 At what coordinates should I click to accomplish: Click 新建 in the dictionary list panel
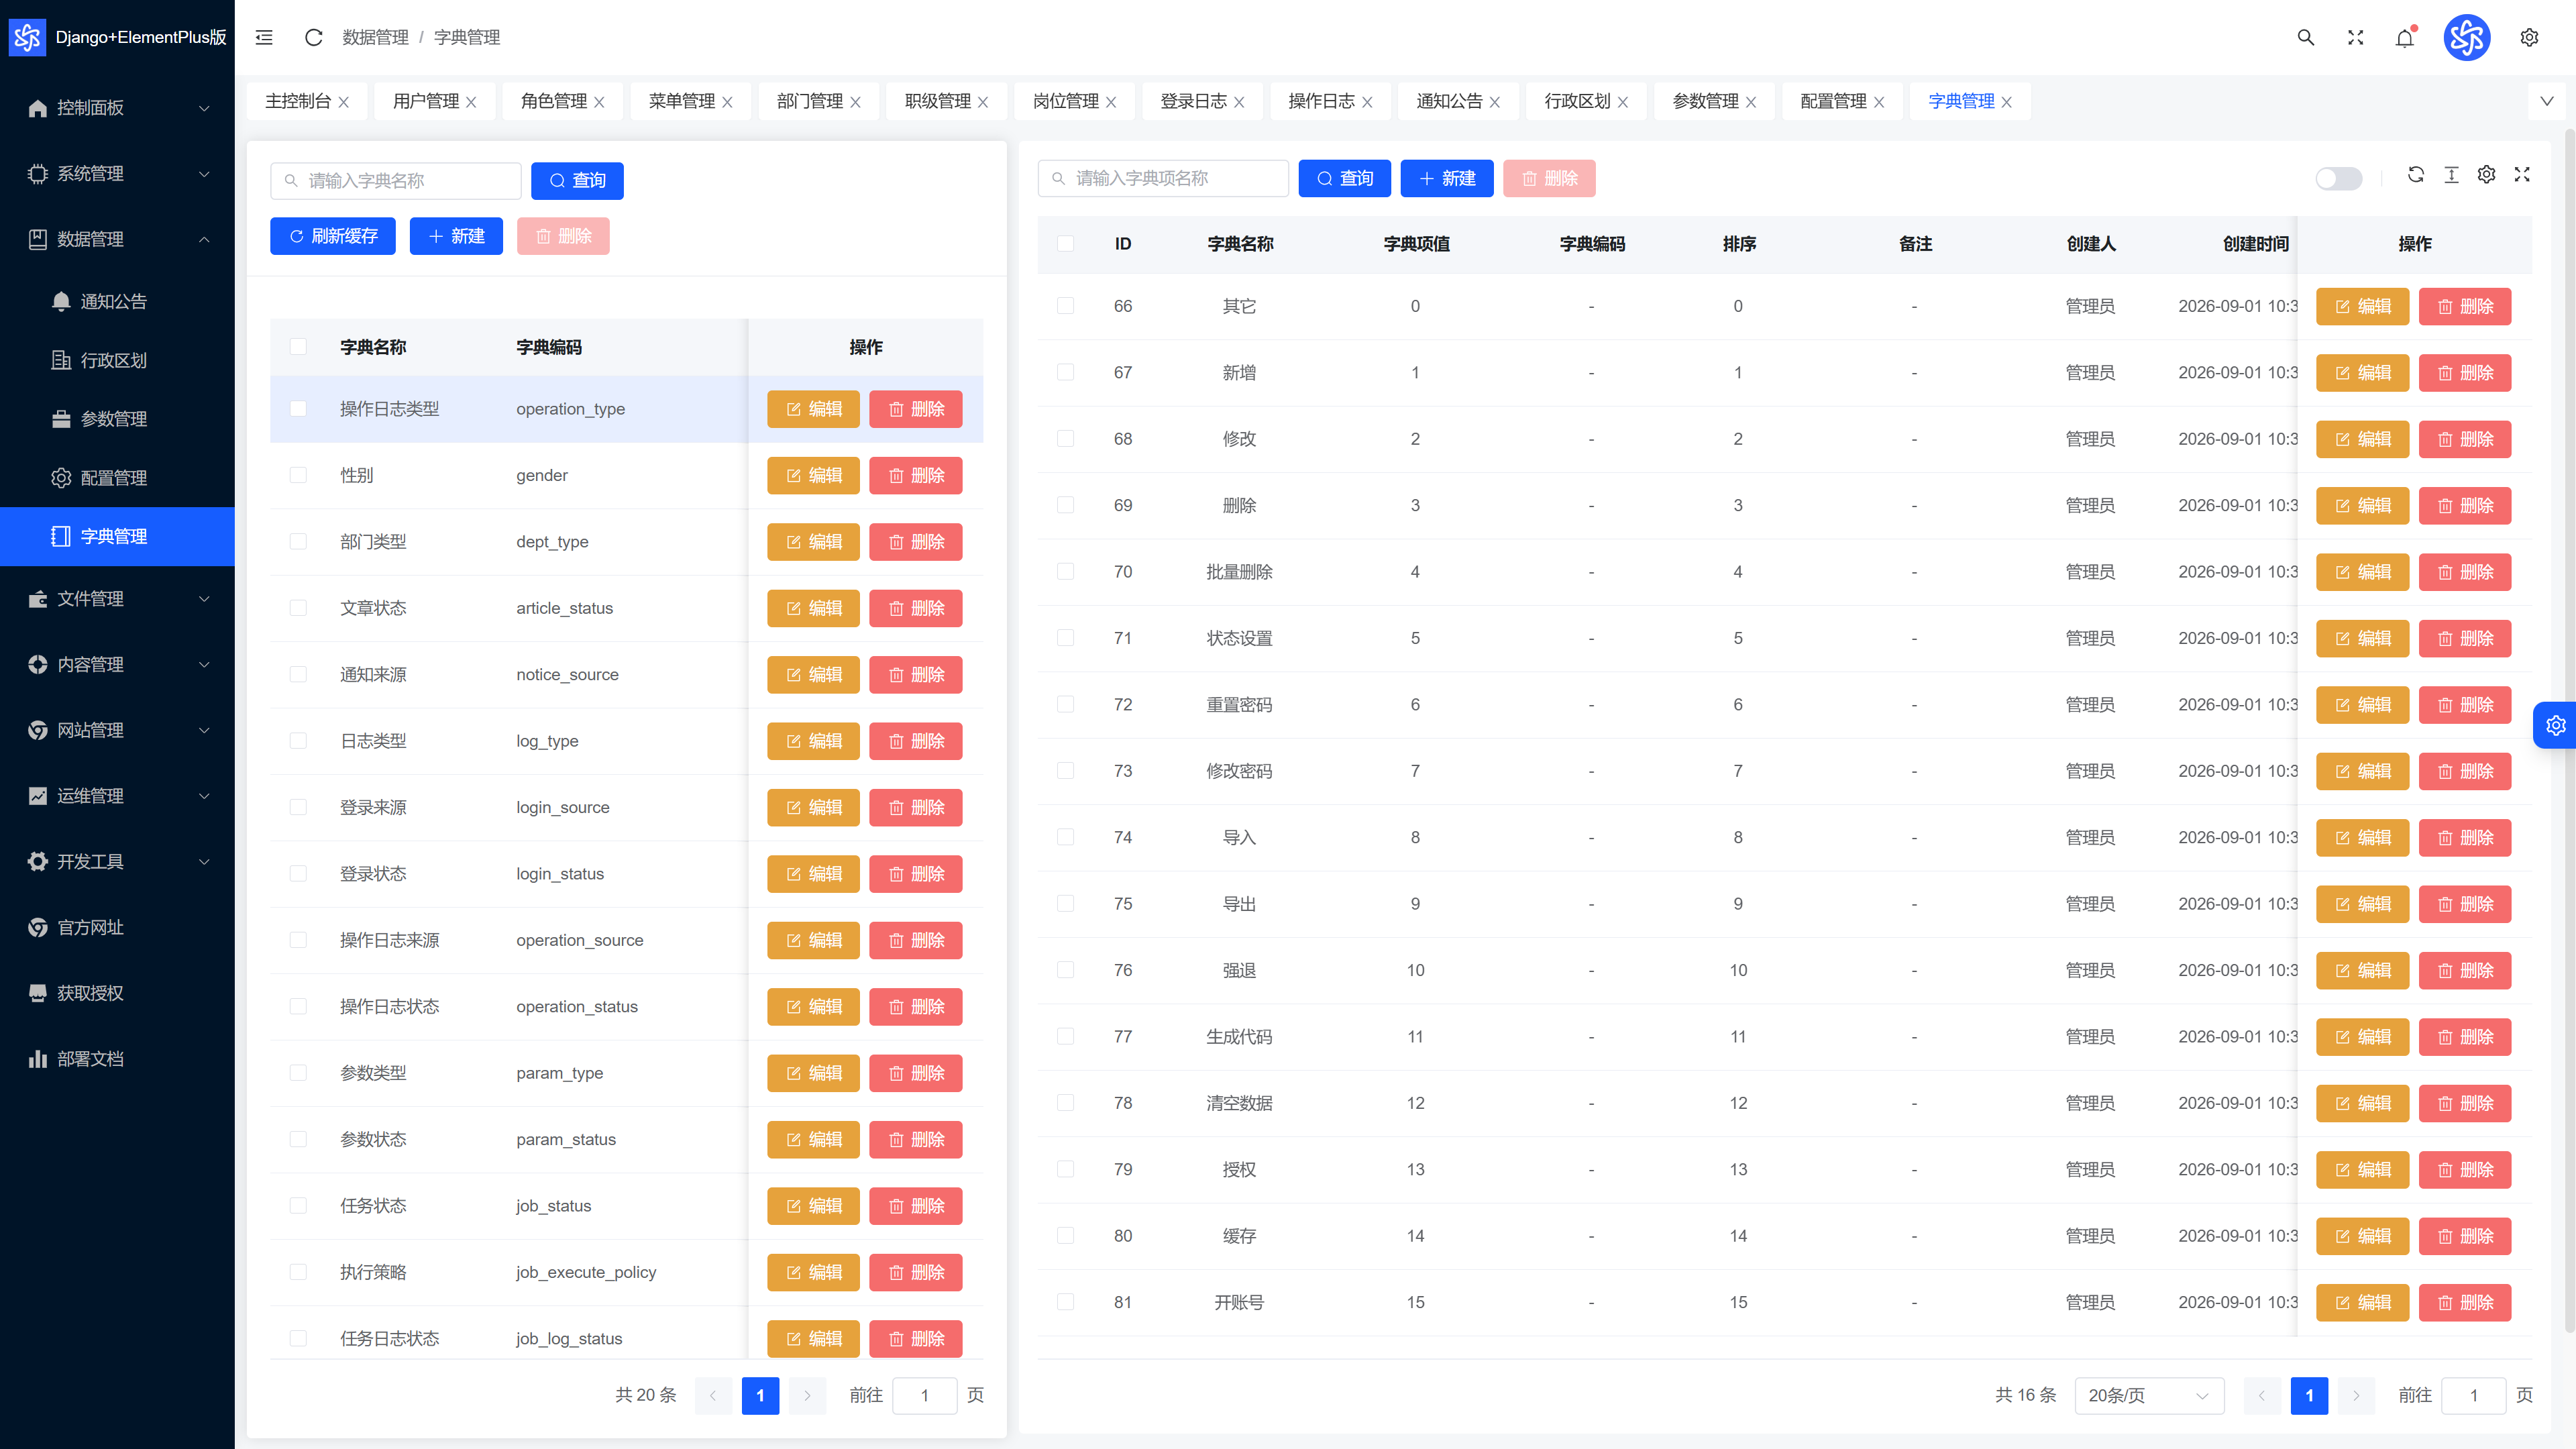point(456,236)
